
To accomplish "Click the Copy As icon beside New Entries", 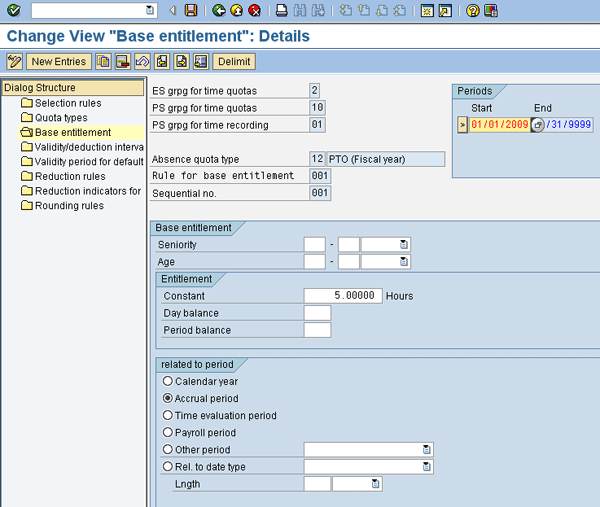I will coord(104,62).
